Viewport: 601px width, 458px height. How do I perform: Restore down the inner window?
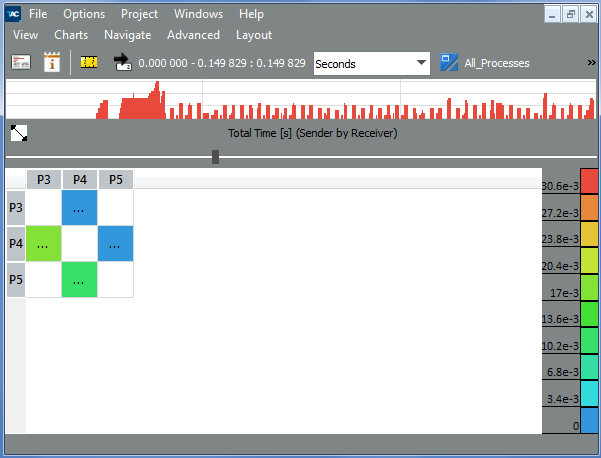click(570, 15)
